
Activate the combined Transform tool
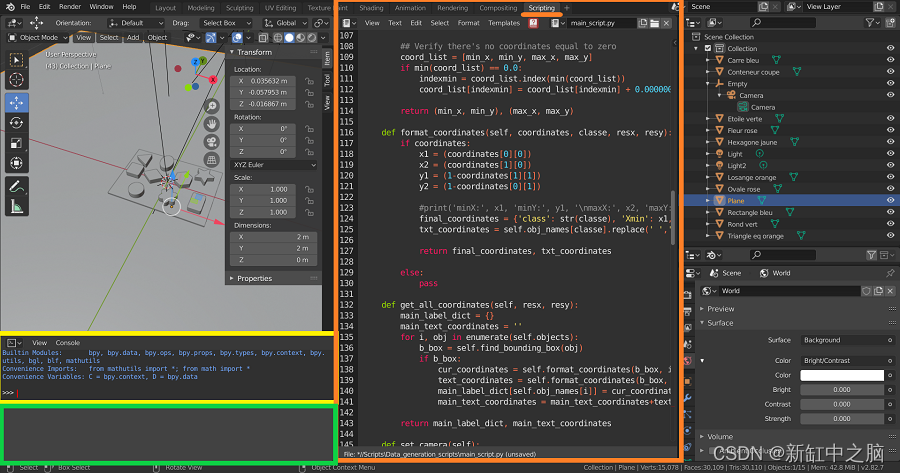coord(17,163)
